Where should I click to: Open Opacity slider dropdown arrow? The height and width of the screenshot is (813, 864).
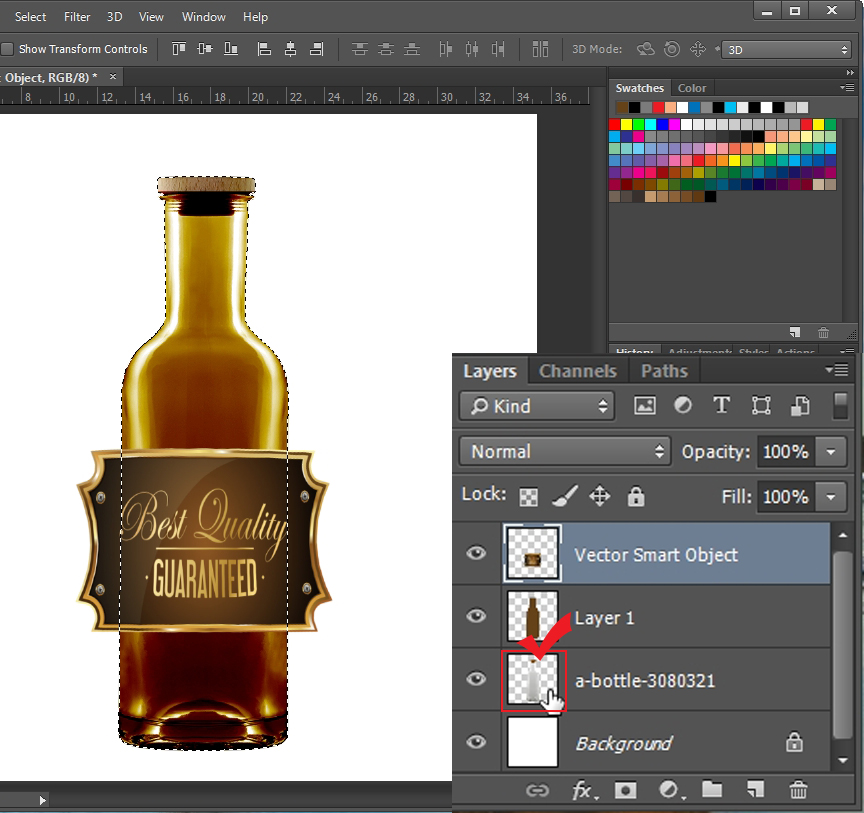pos(831,452)
